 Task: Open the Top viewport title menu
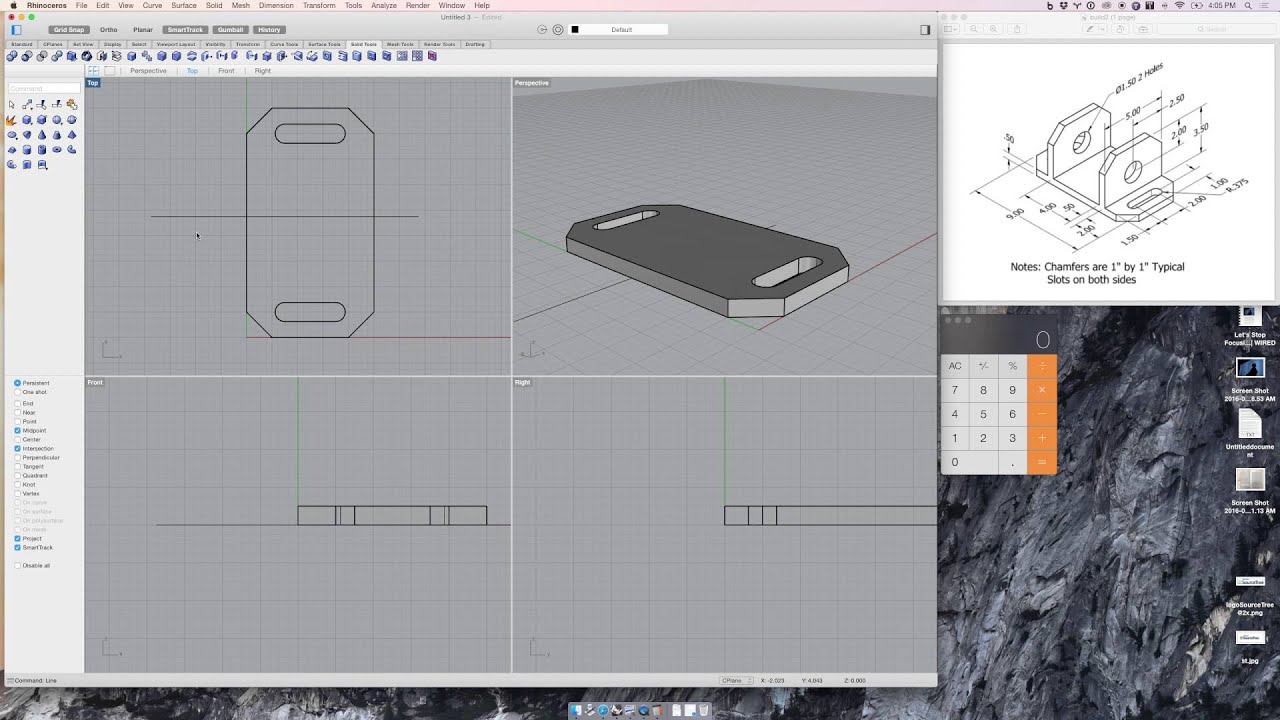pyautogui.click(x=92, y=83)
